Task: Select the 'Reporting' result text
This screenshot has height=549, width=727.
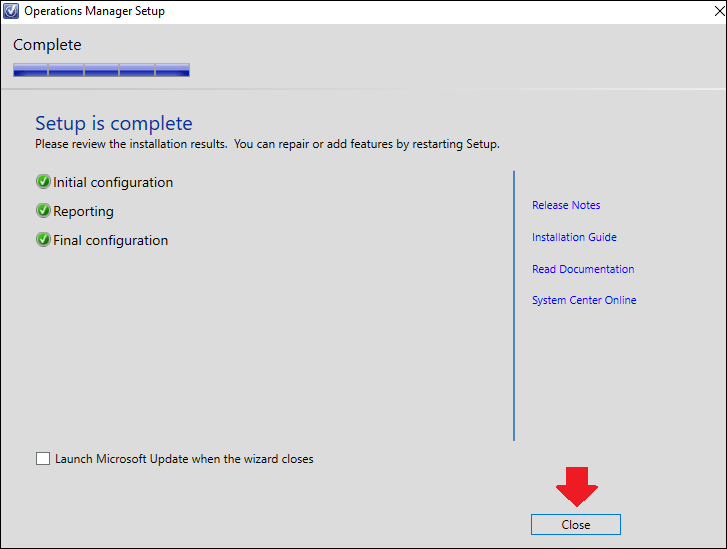Action: (83, 211)
